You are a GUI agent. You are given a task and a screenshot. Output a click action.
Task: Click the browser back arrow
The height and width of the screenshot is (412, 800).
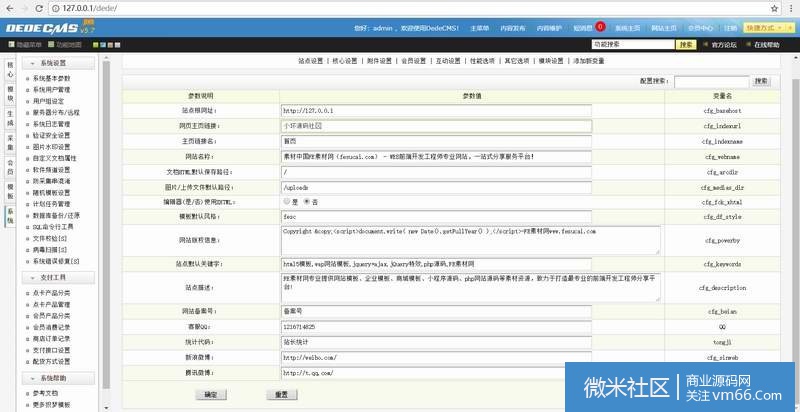point(9,9)
